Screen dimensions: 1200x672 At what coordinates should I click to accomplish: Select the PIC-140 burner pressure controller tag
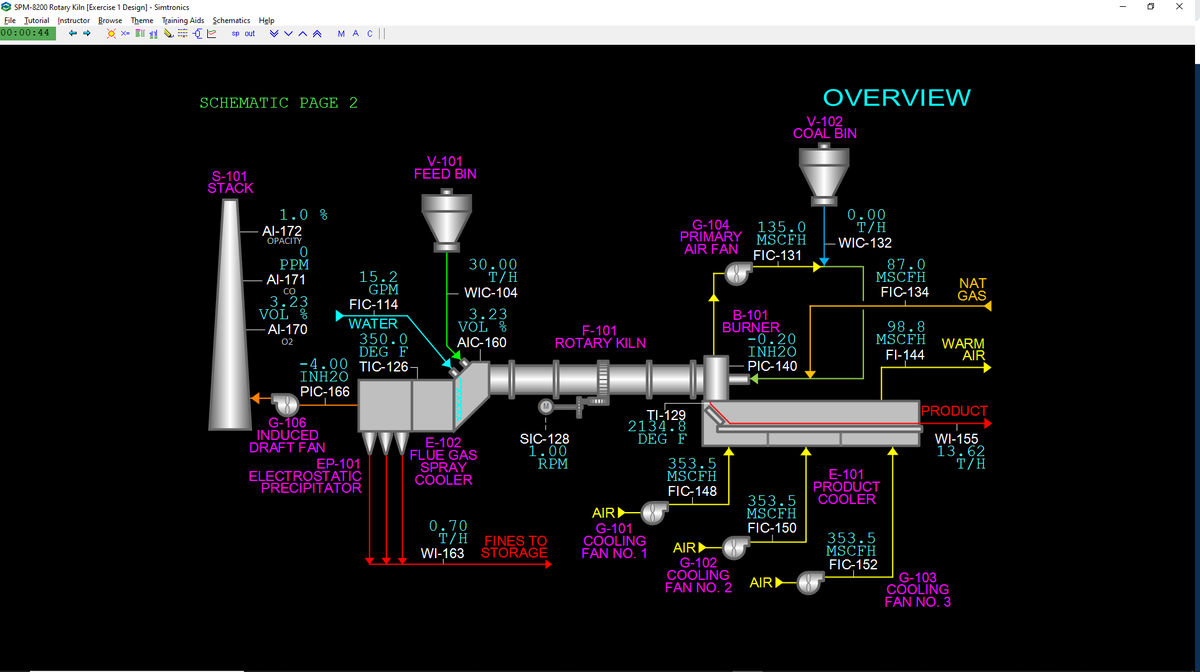773,367
